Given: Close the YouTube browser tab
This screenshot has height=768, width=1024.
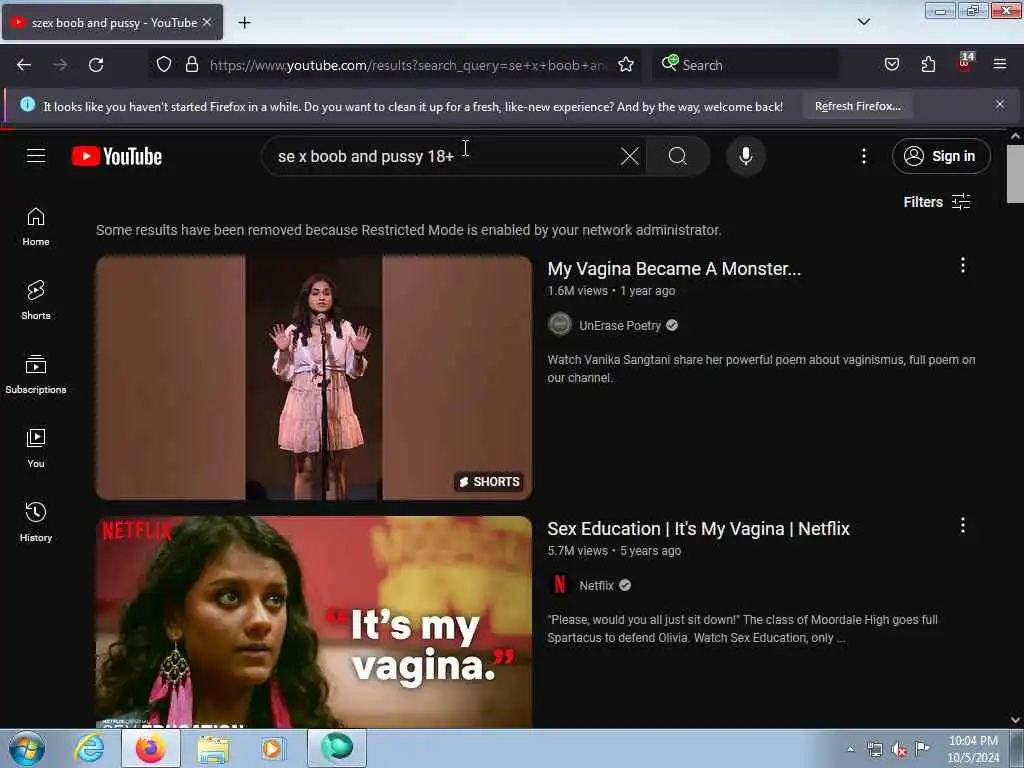Looking at the screenshot, I should 207,22.
